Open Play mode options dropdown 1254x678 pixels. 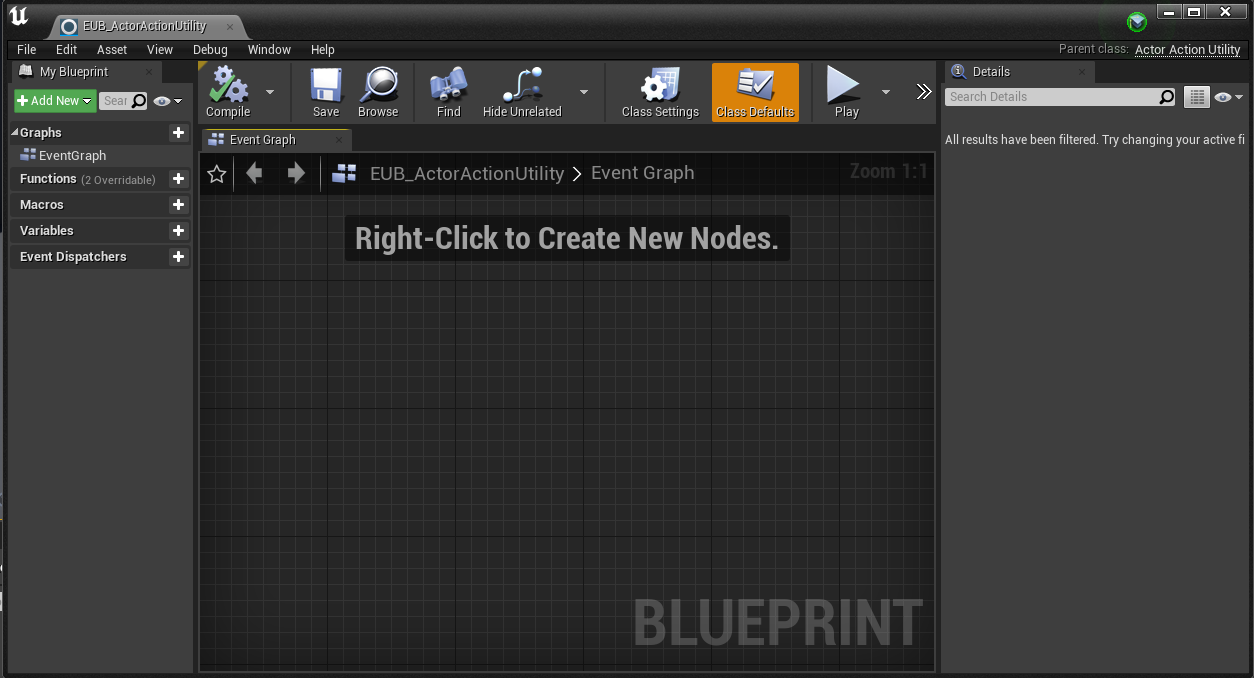pos(885,92)
